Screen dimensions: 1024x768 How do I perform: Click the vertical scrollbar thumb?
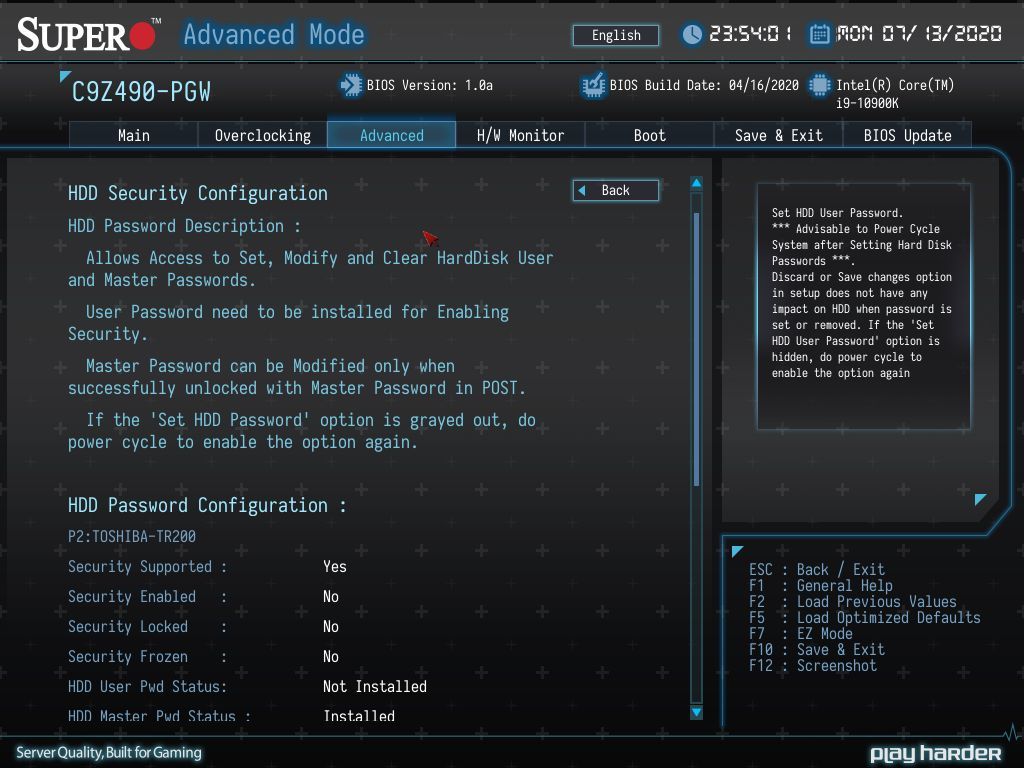(x=696, y=349)
